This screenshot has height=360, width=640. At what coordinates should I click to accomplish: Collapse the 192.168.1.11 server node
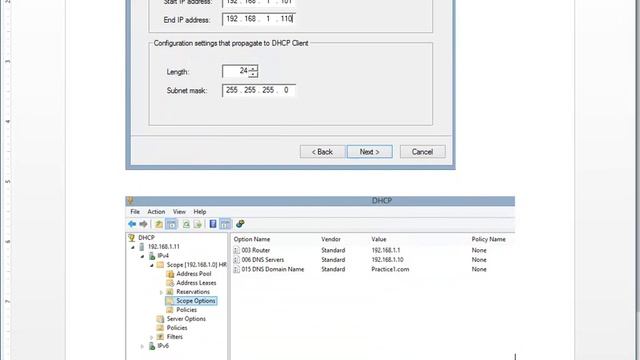(x=133, y=247)
